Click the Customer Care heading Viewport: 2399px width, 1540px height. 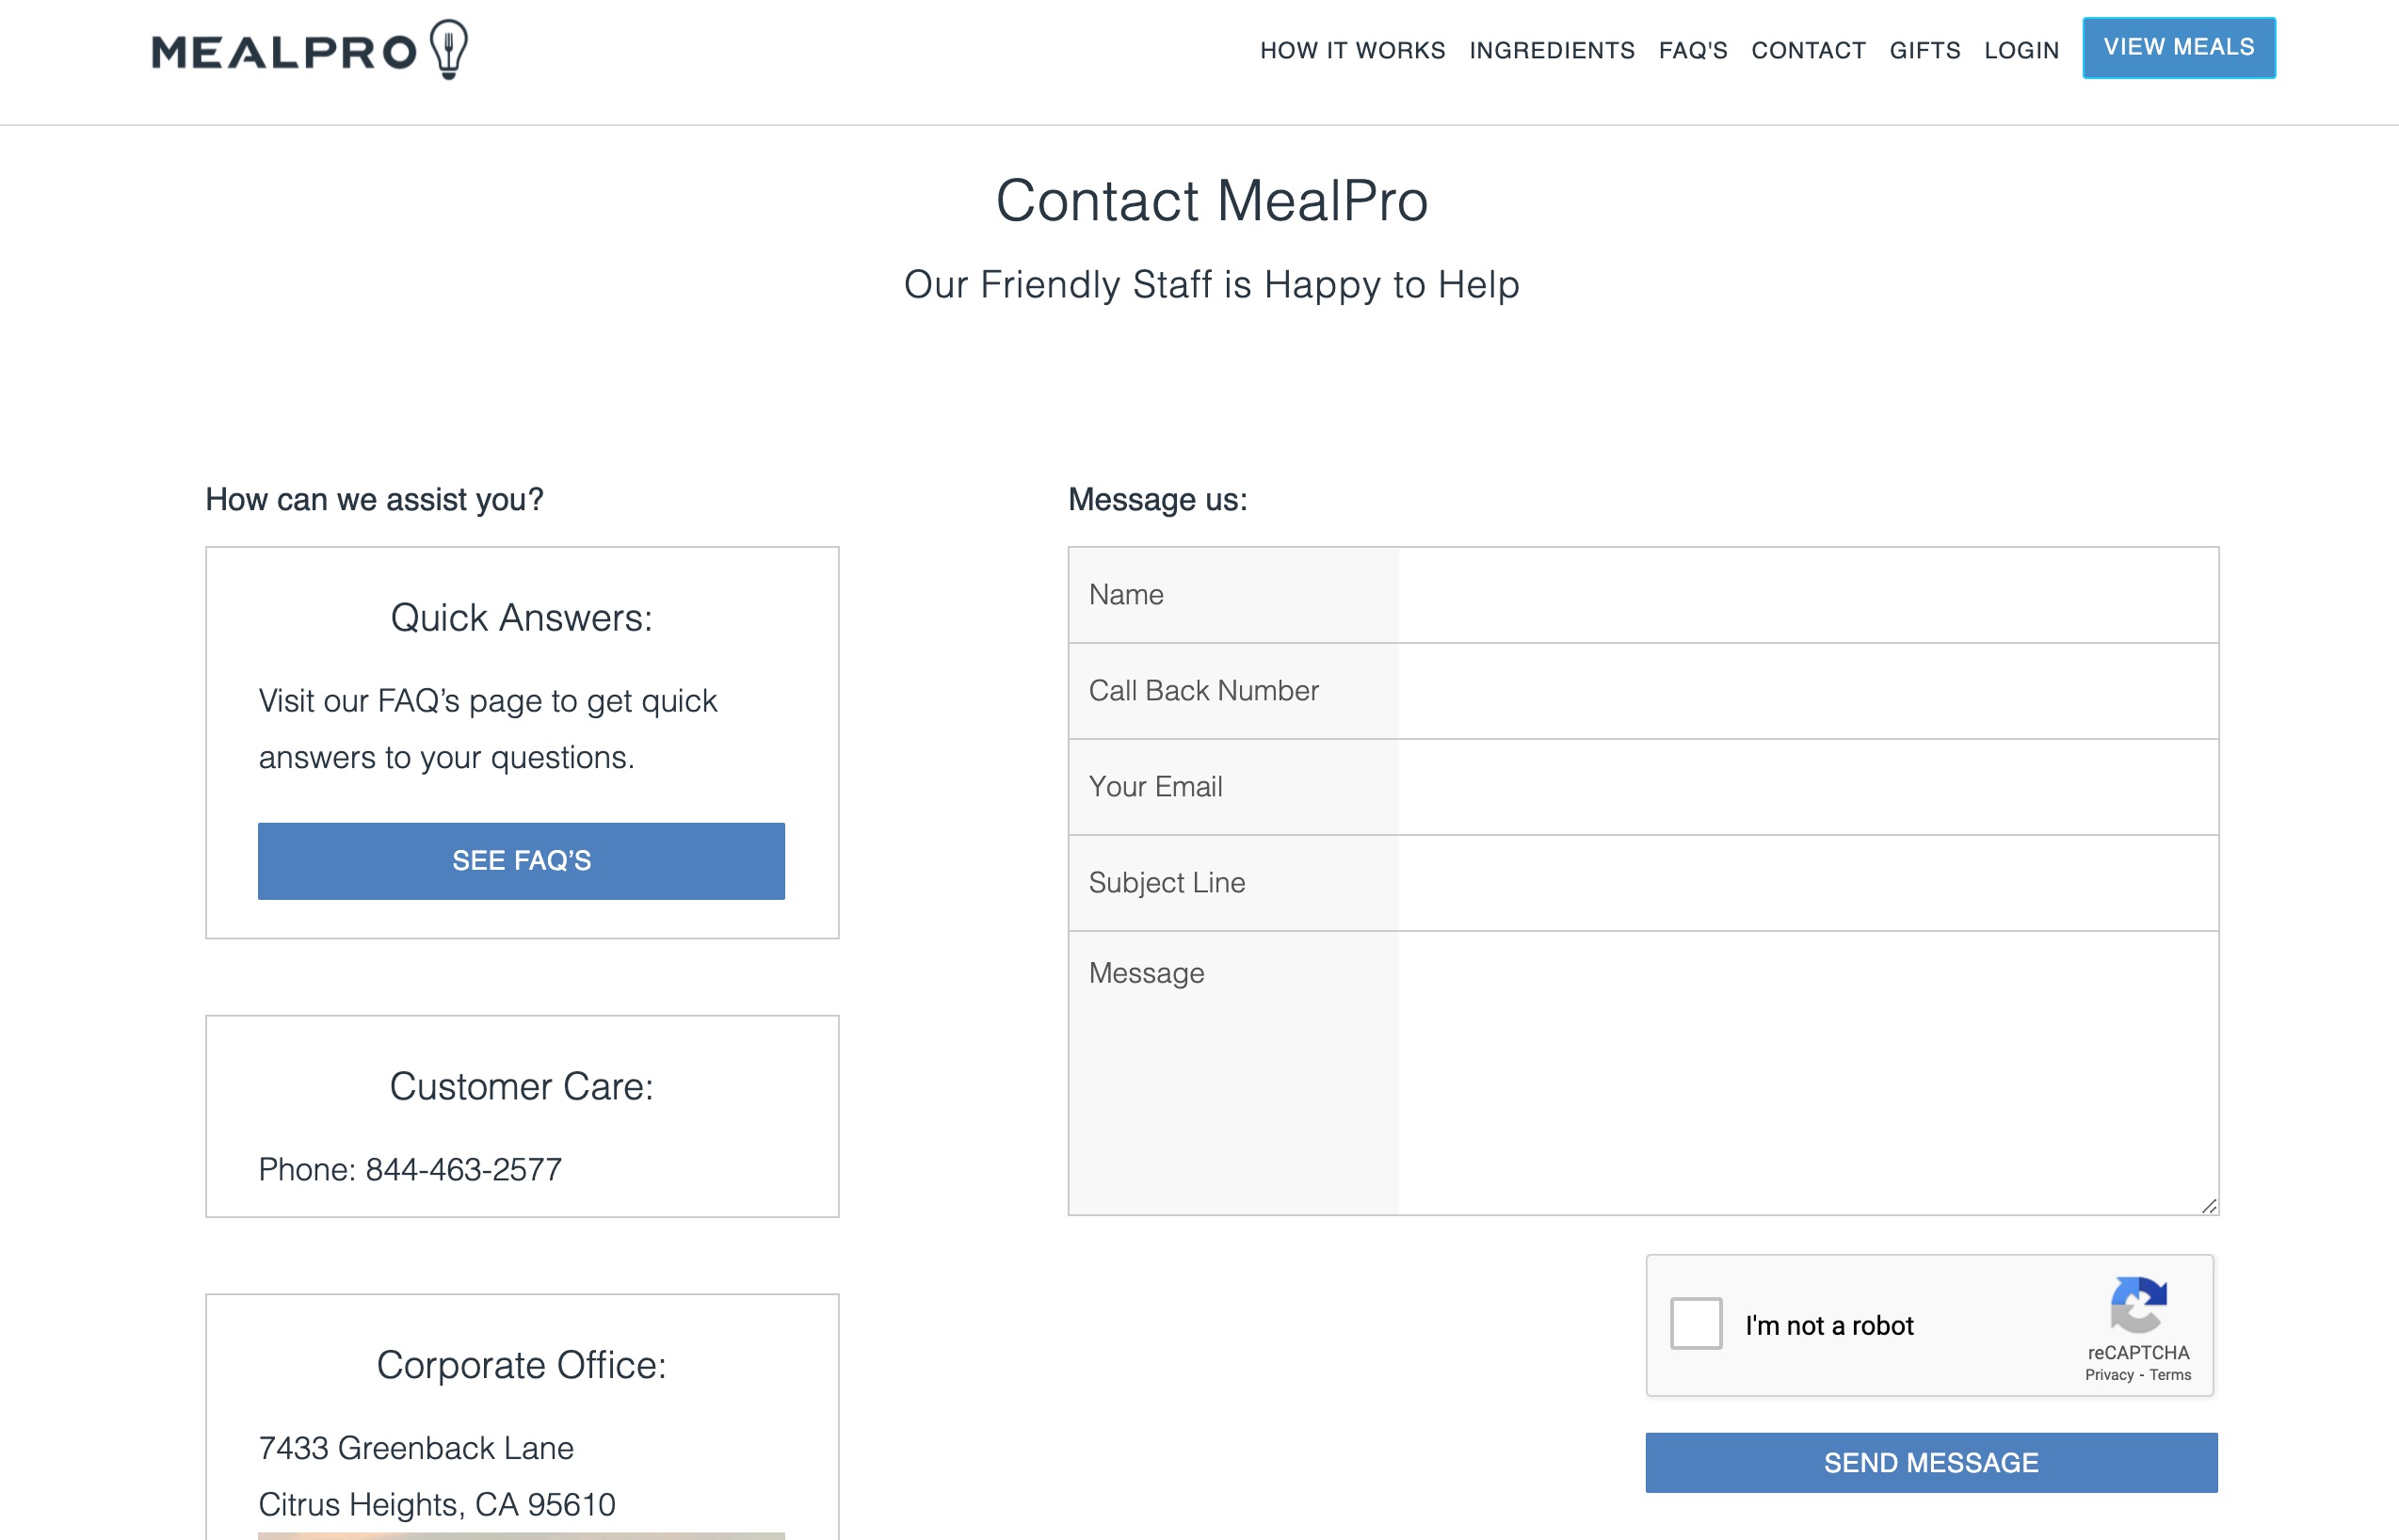click(521, 1086)
